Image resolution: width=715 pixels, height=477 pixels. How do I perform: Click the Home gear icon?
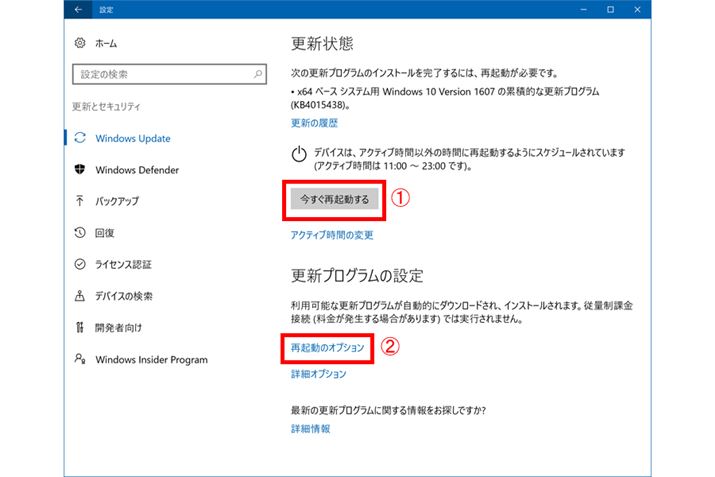click(80, 44)
